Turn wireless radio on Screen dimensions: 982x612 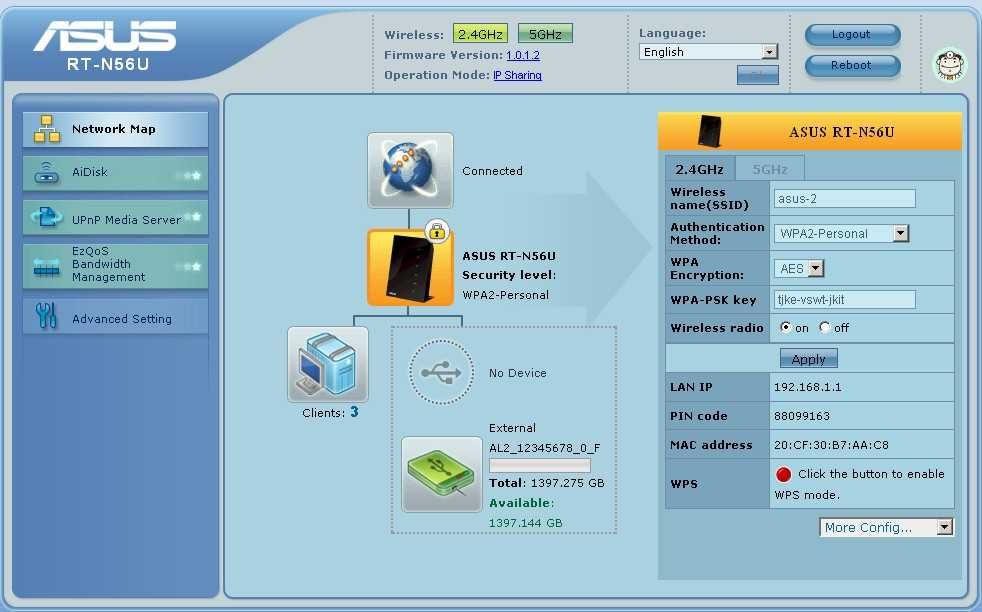coord(785,327)
